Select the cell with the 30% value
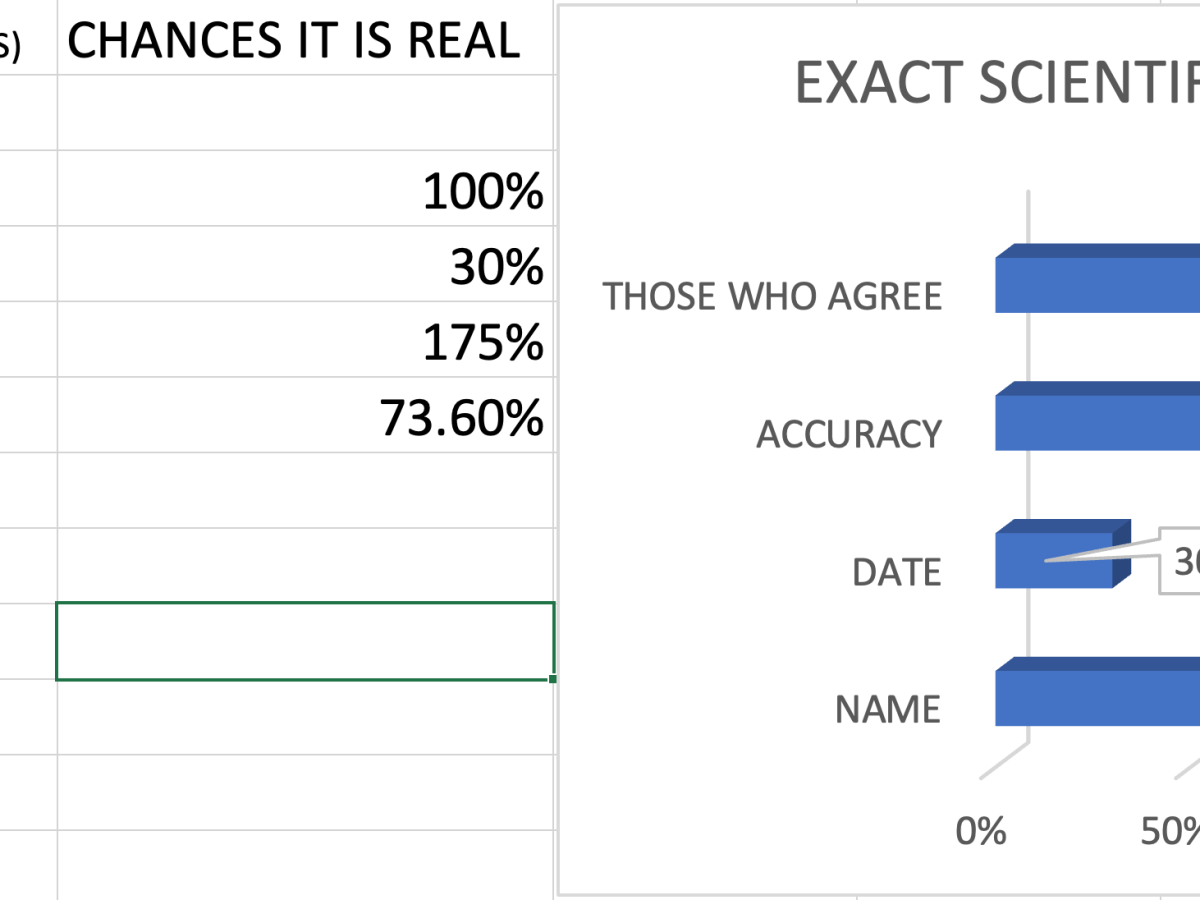1200x900 pixels. 305,265
